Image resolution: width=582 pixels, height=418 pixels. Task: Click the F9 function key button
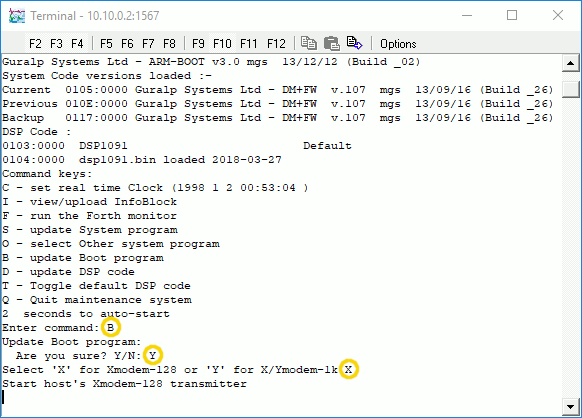coord(198,44)
